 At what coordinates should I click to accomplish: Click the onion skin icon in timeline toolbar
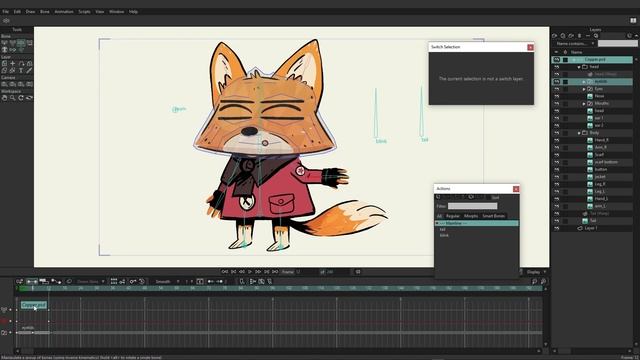[69, 282]
